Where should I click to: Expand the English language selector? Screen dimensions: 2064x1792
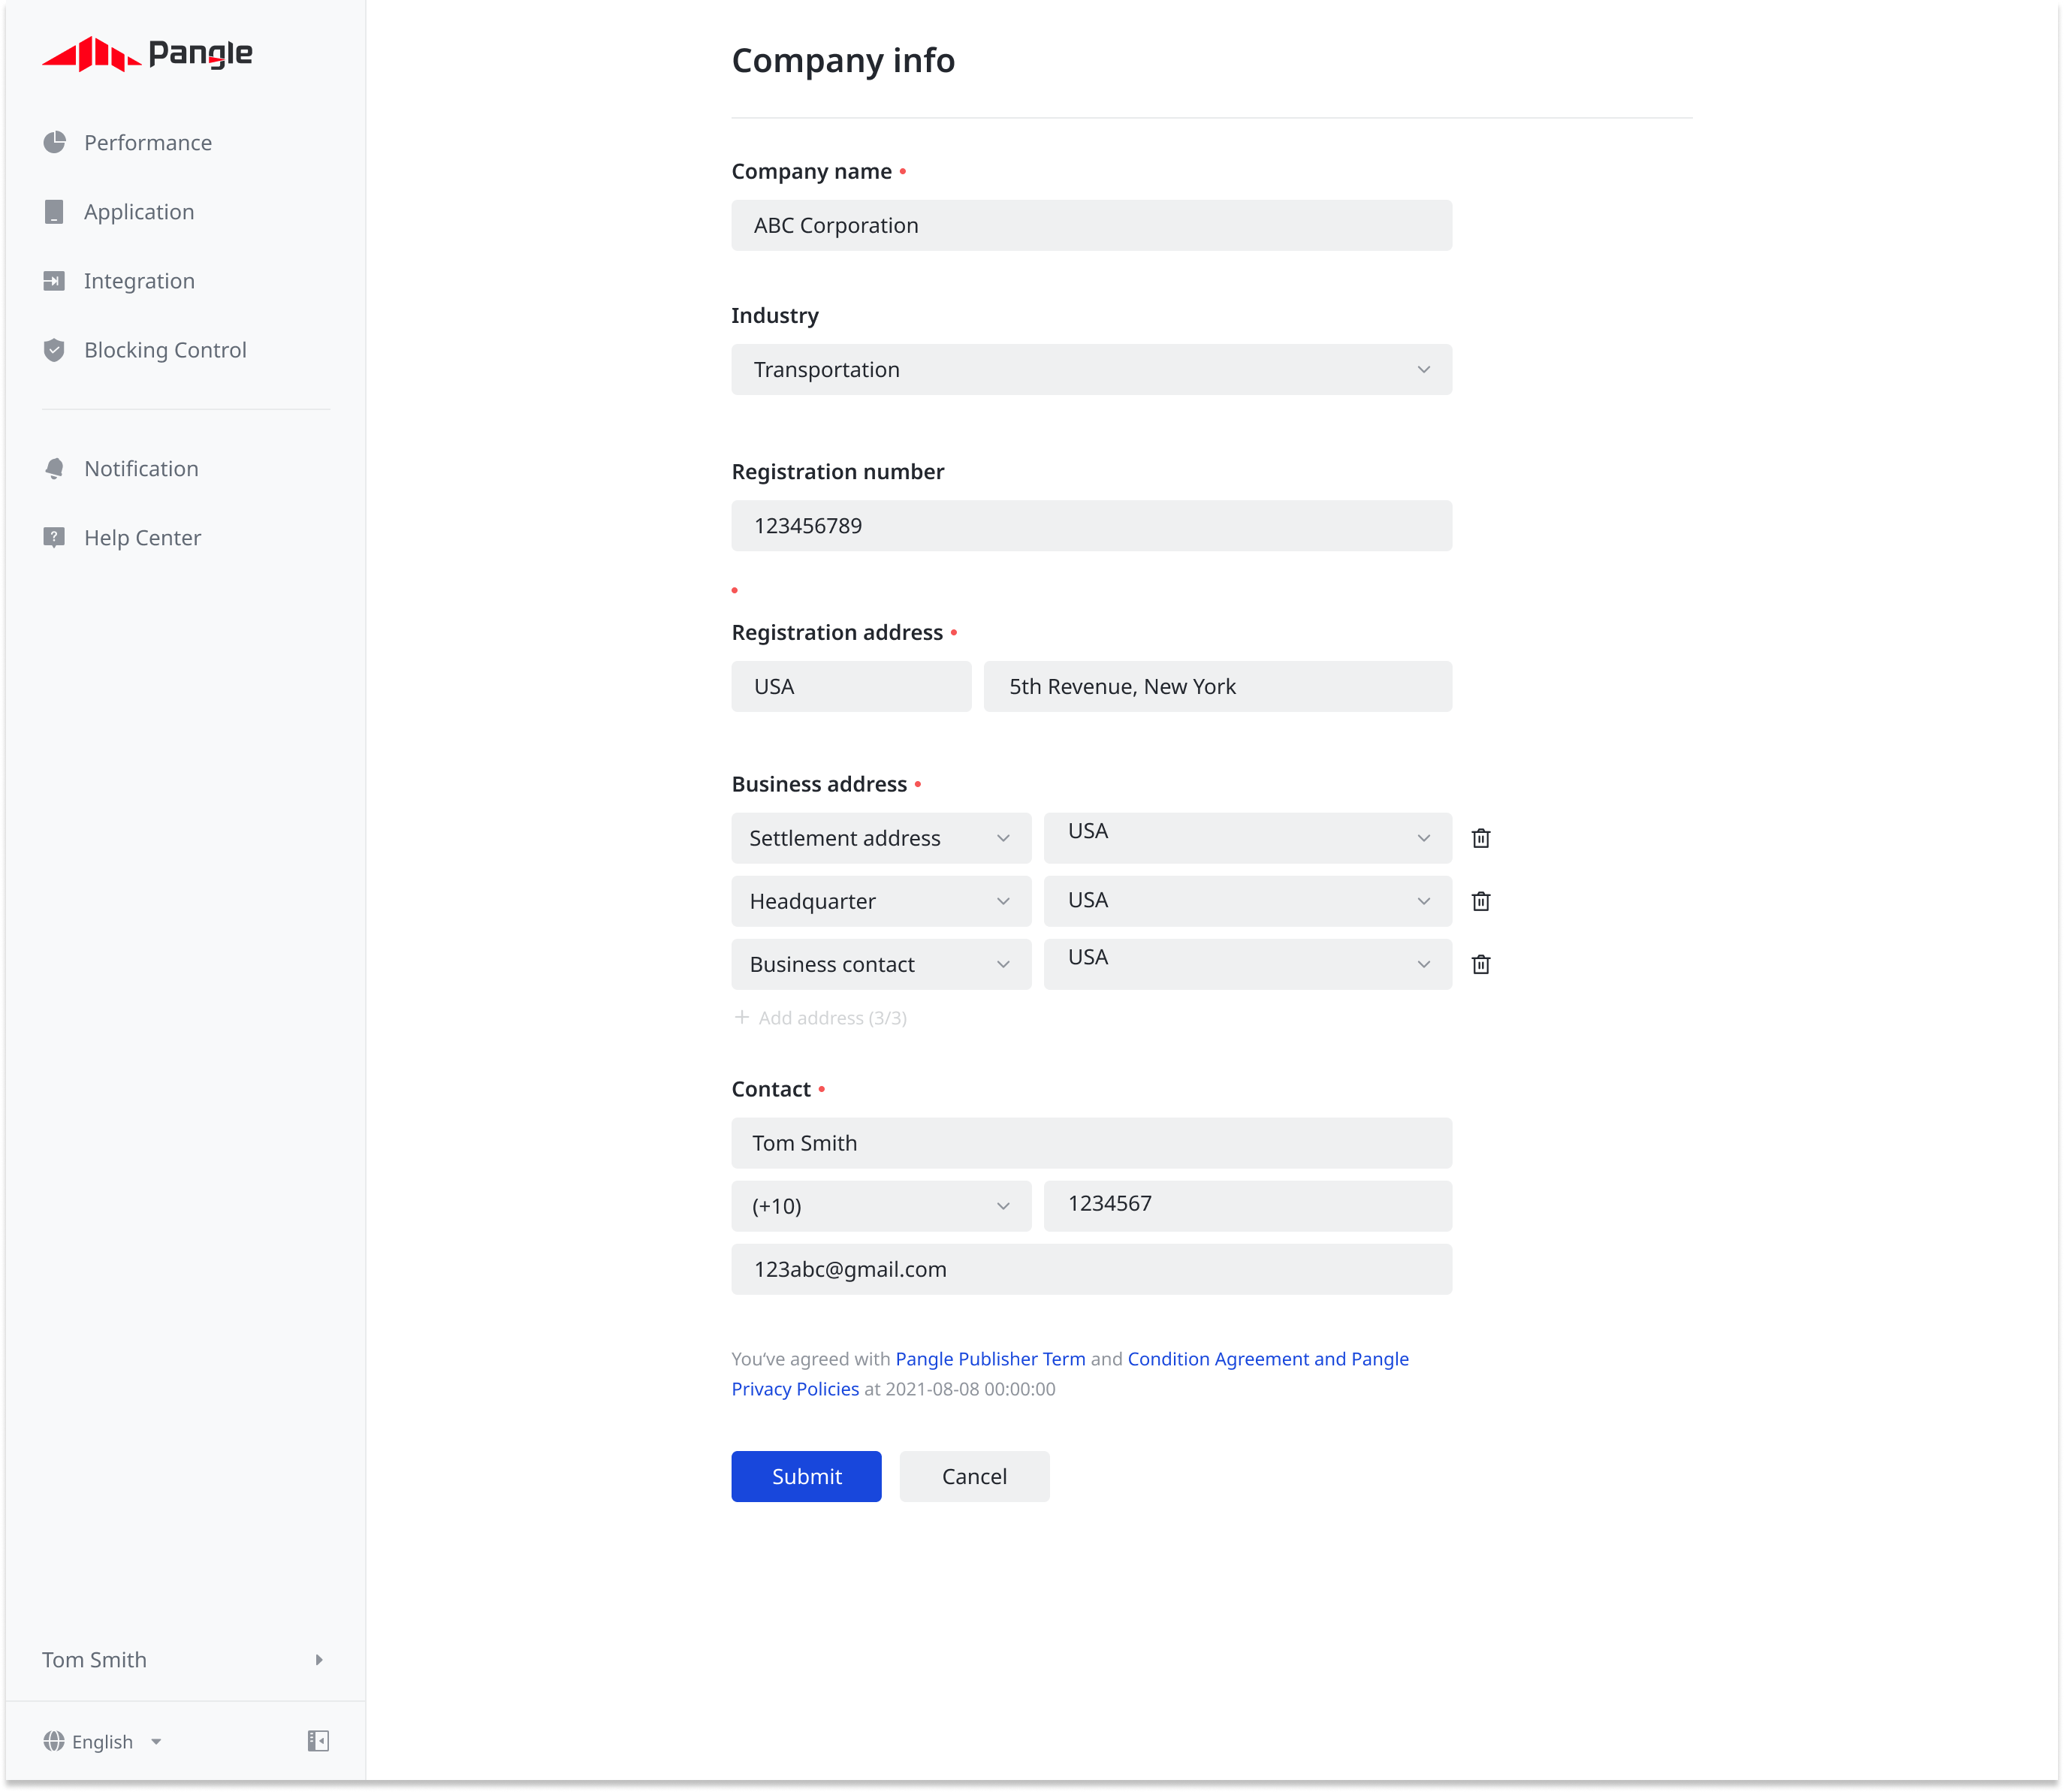(103, 1741)
